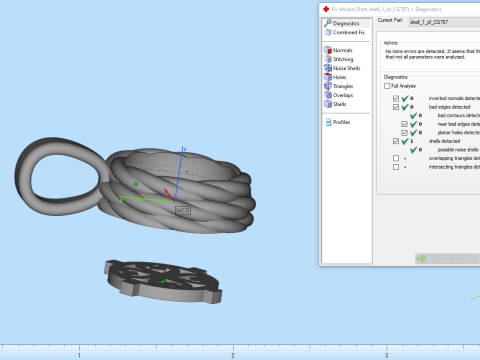Click the 'bad contours detected' result row
This screenshot has height=360, width=480.
(x=445, y=115)
